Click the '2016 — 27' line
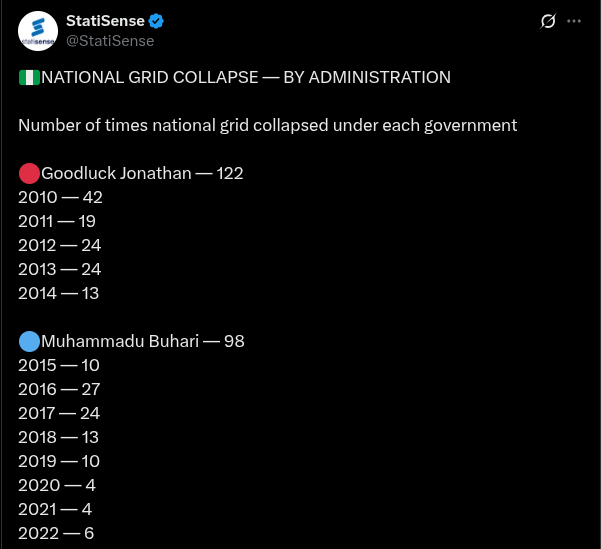The width and height of the screenshot is (601, 549). (x=59, y=390)
